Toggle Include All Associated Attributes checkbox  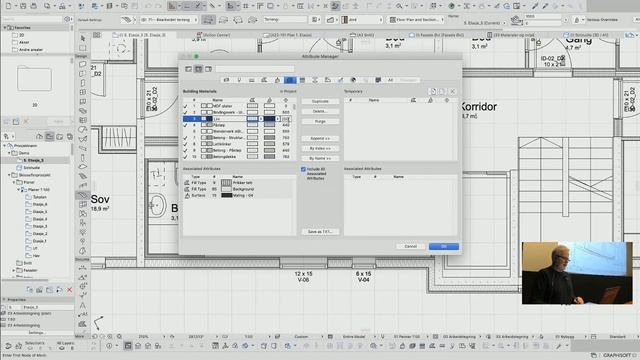(x=303, y=169)
